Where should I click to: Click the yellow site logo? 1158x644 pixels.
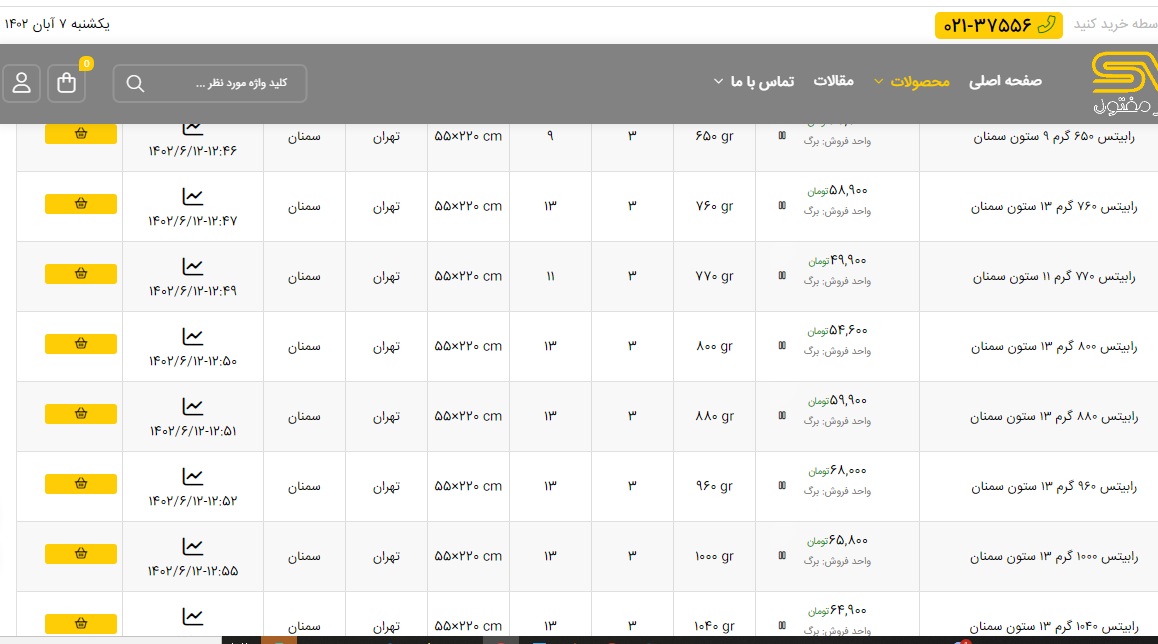(x=1122, y=82)
